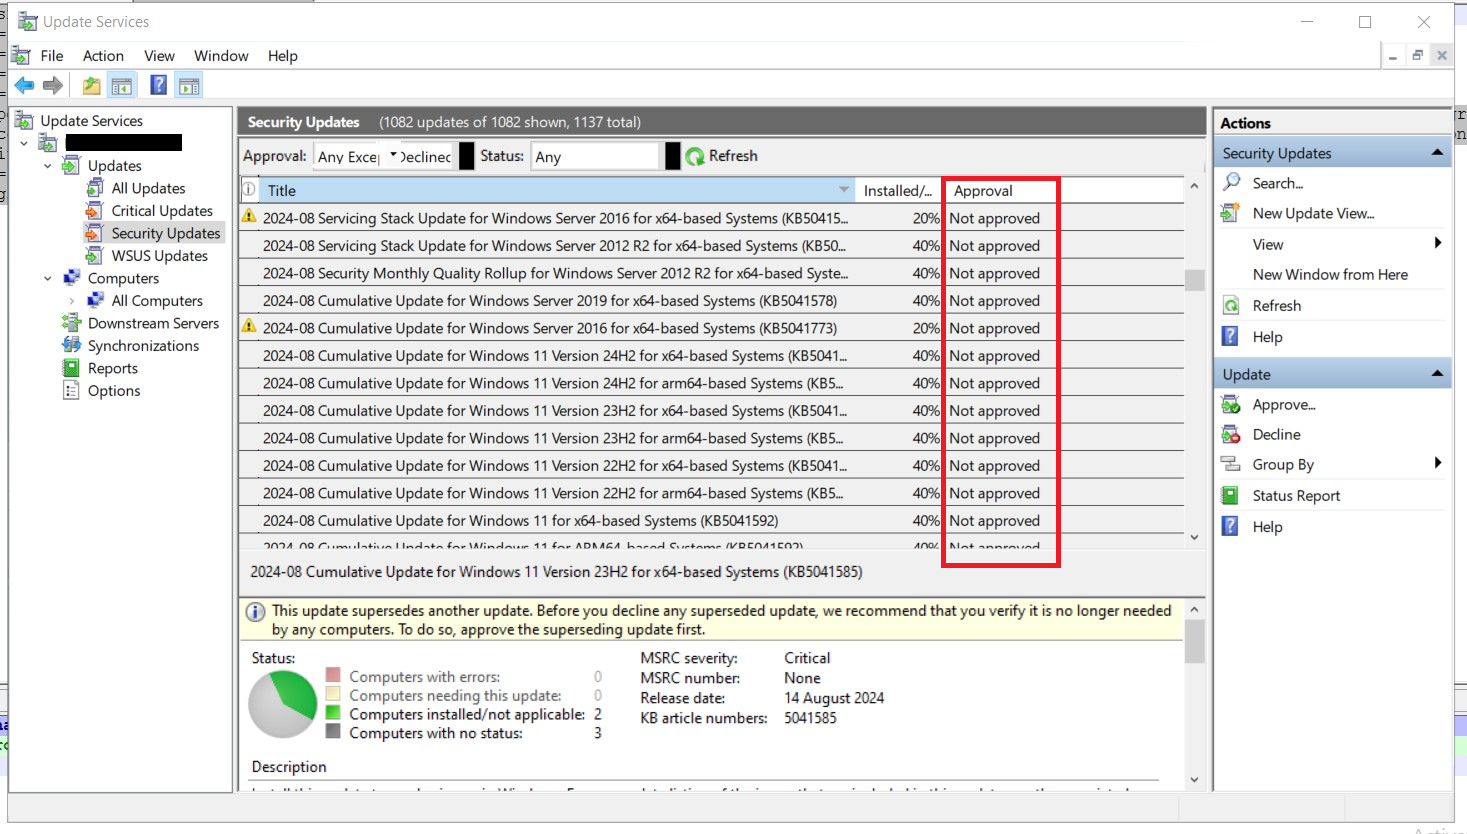Click the Forward arrow toolbar icon
Screen dimensions: 1467x834
[x=53, y=86]
